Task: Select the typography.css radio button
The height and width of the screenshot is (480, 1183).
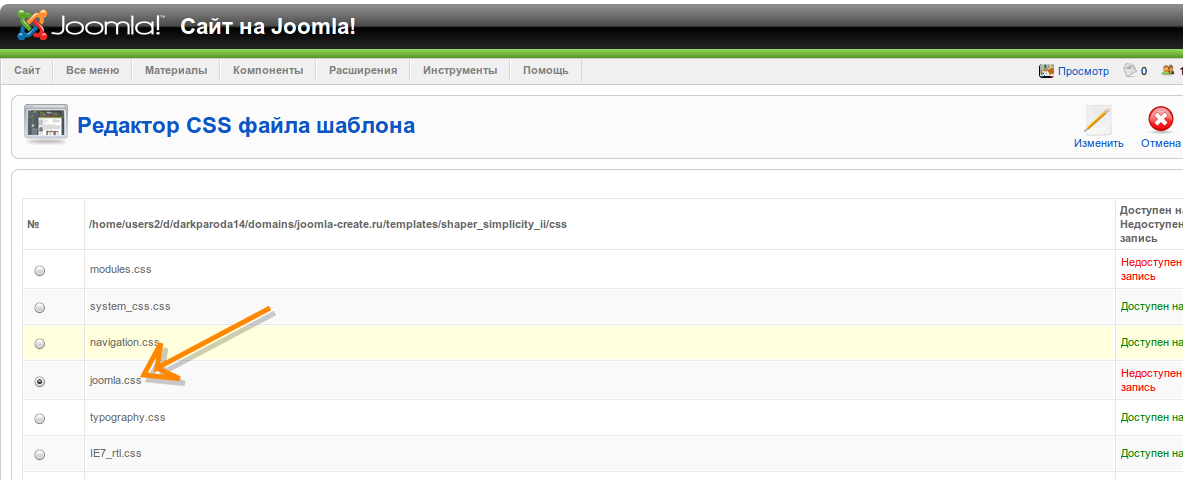Action: click(x=40, y=418)
